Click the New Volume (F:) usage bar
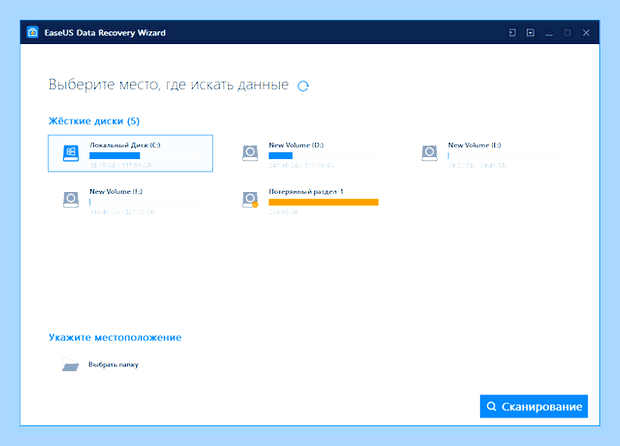620x446 pixels. tap(144, 202)
